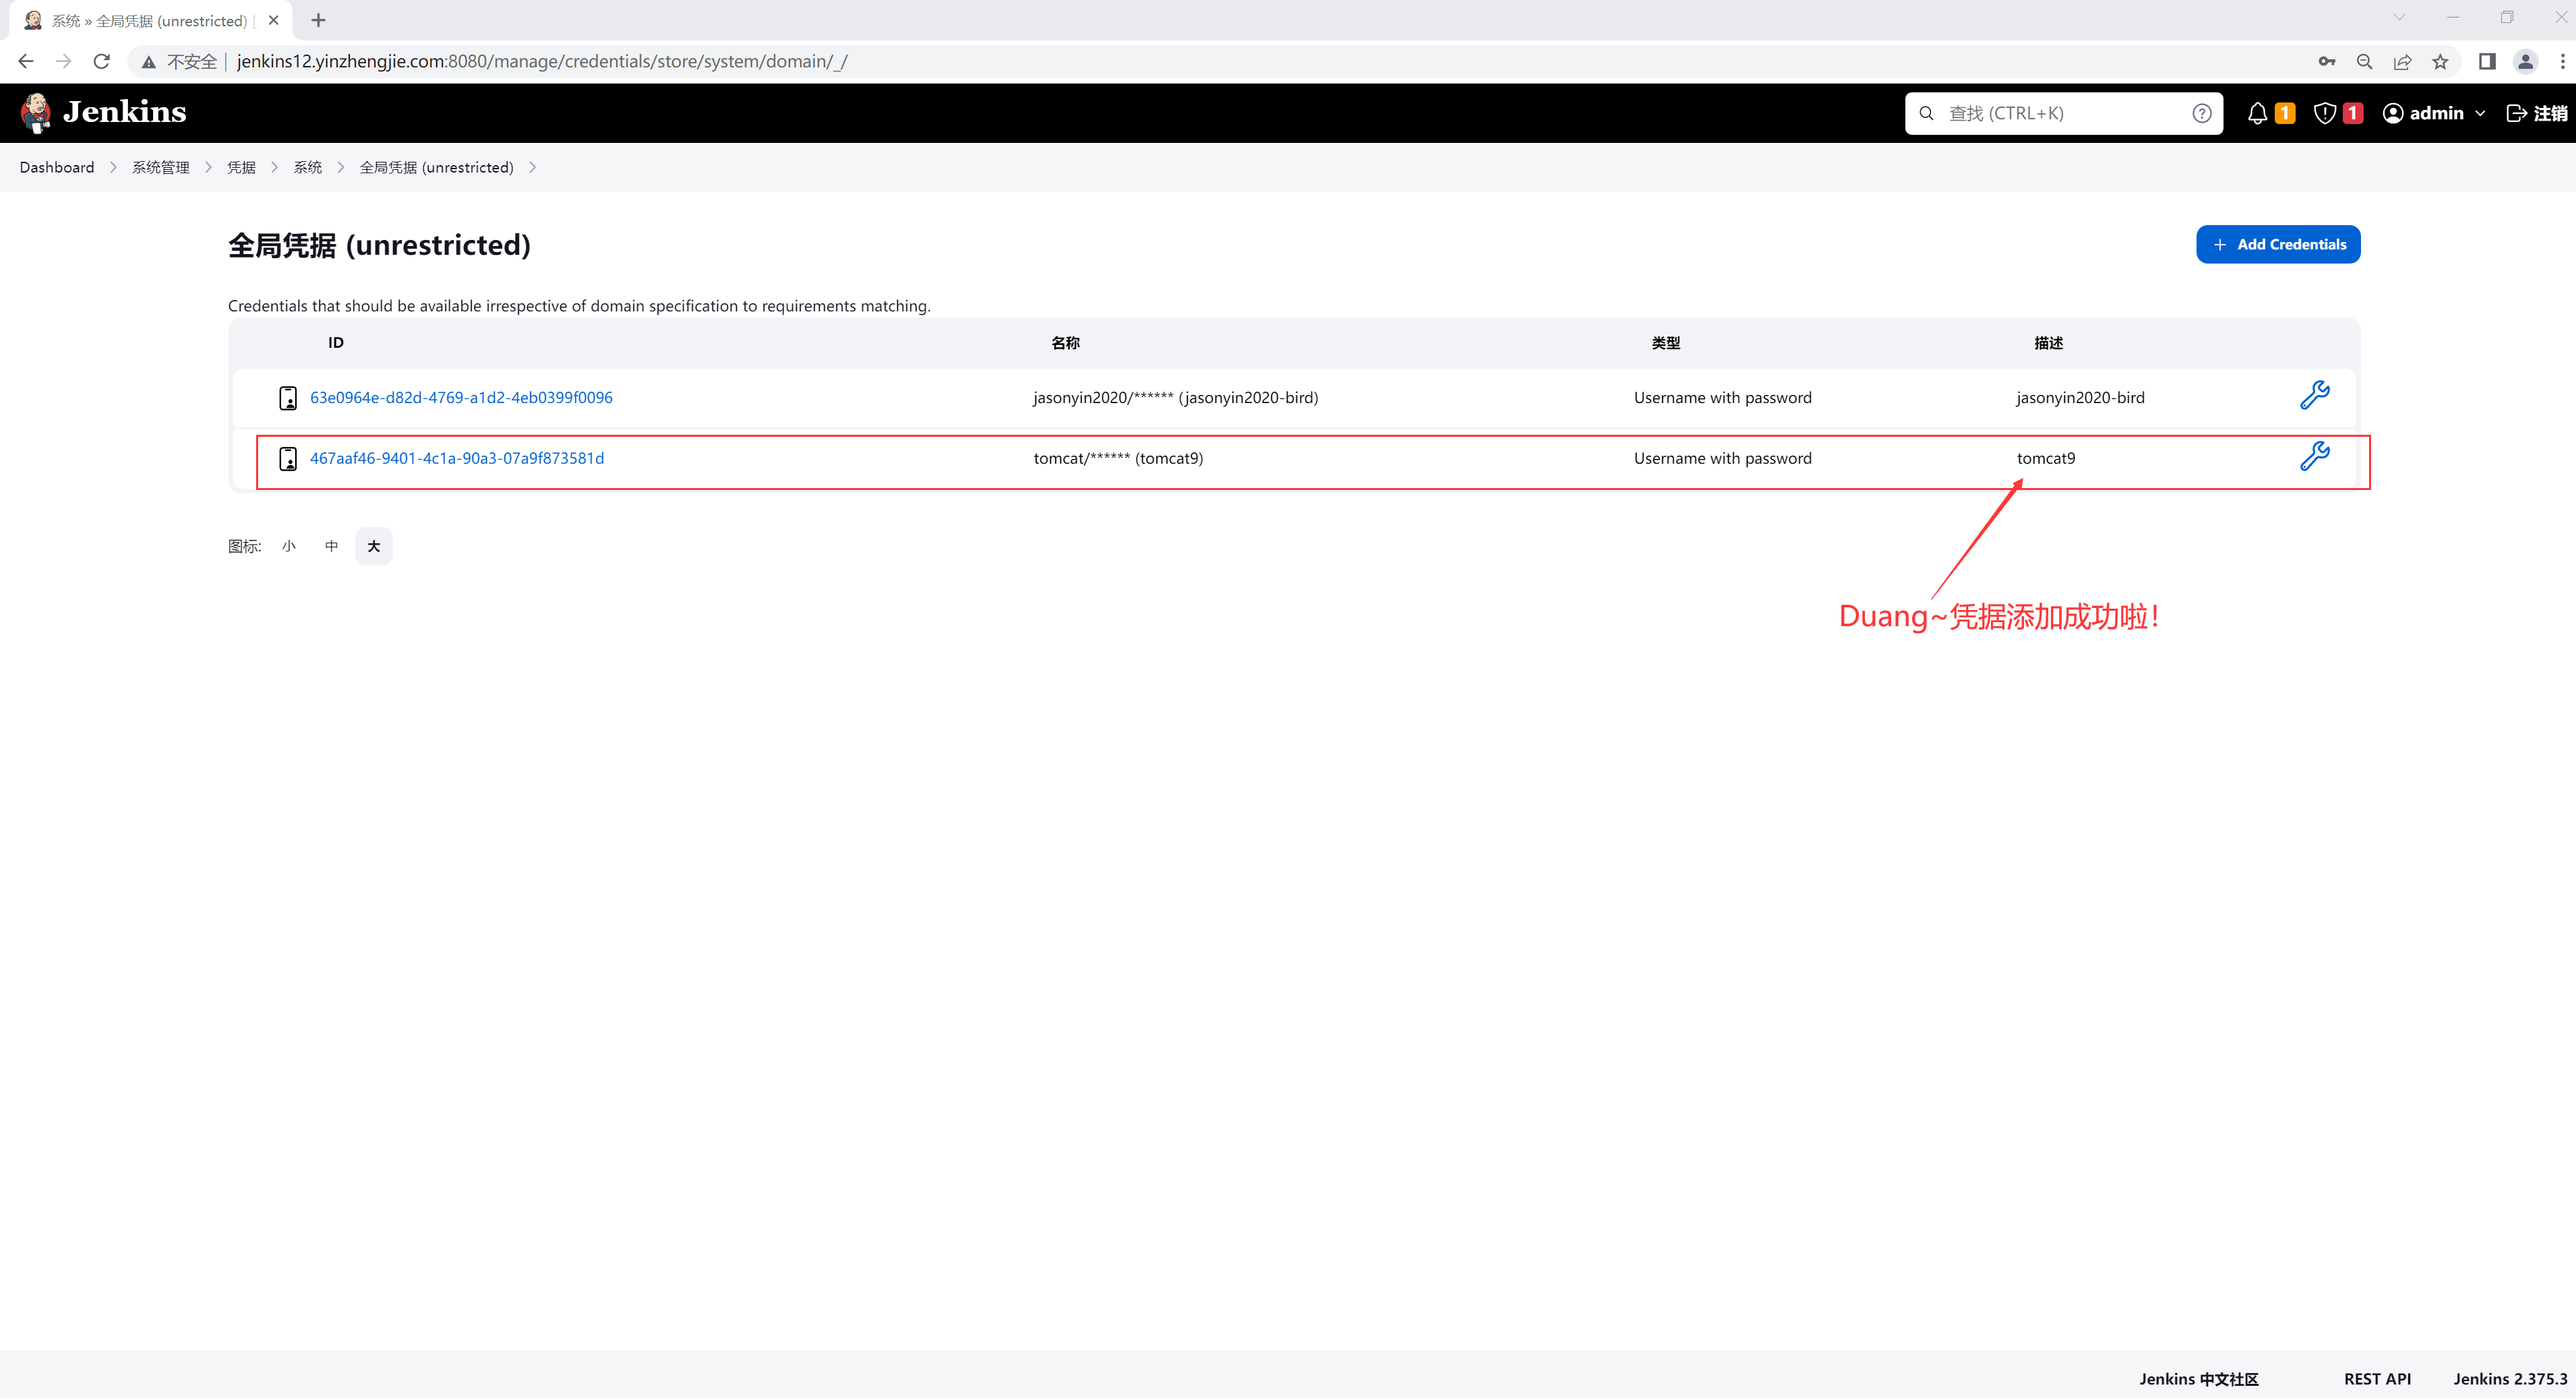The width and height of the screenshot is (2576, 1398).
Task: Open credential 467aaf46-9401-4c1a-90a3-07a9f873581d link
Action: point(457,458)
